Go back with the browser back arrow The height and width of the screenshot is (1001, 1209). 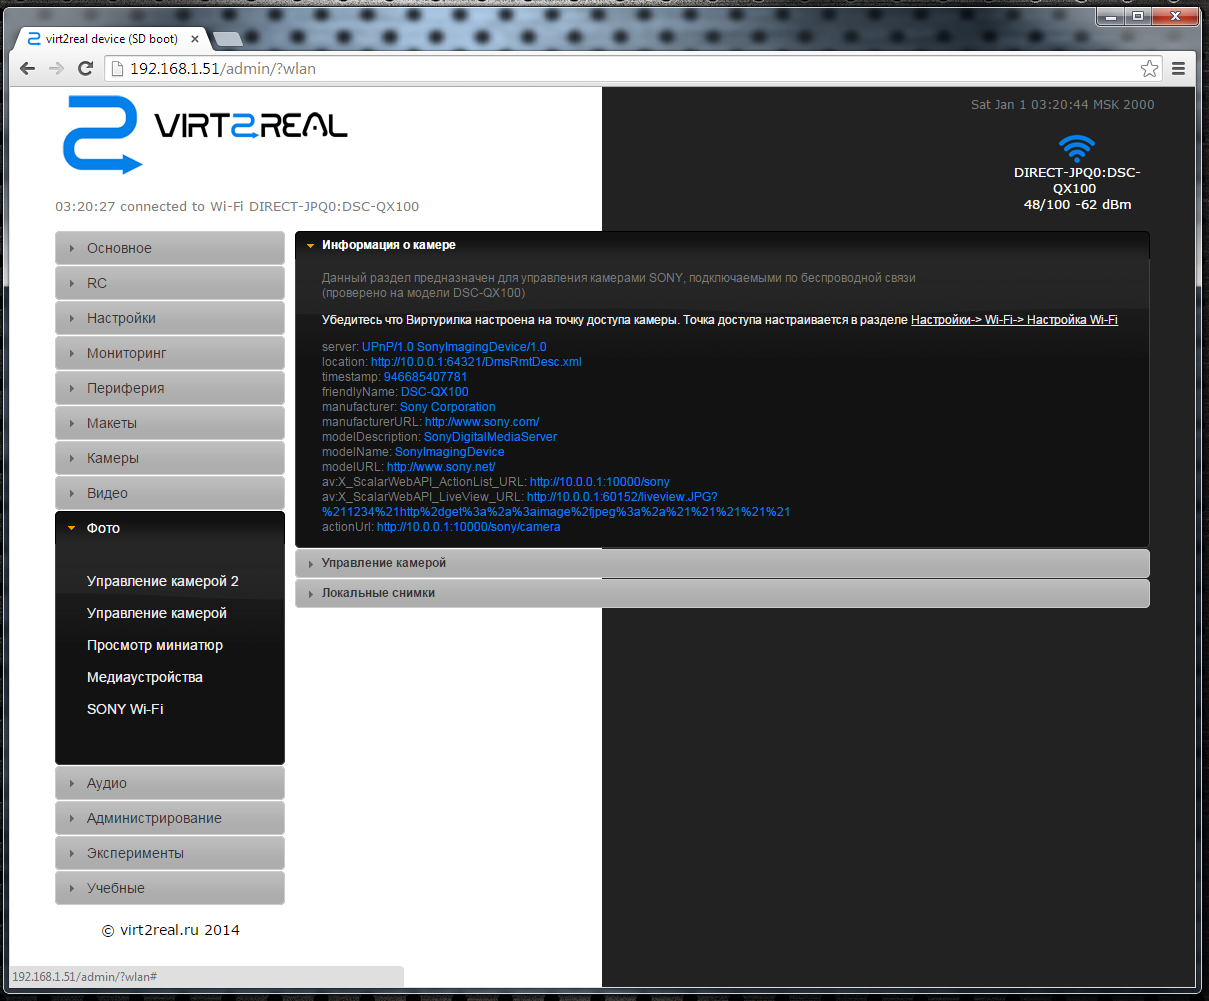[x=29, y=69]
